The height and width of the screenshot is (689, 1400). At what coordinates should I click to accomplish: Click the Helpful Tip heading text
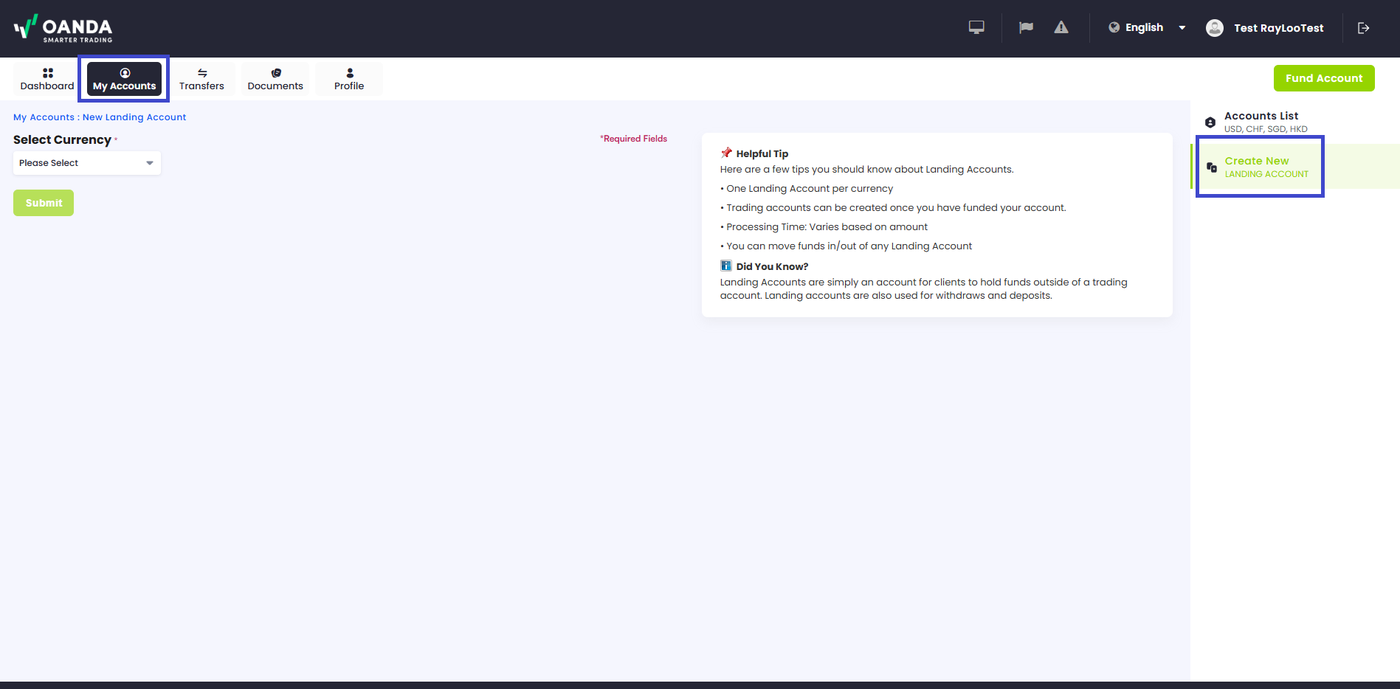(762, 154)
